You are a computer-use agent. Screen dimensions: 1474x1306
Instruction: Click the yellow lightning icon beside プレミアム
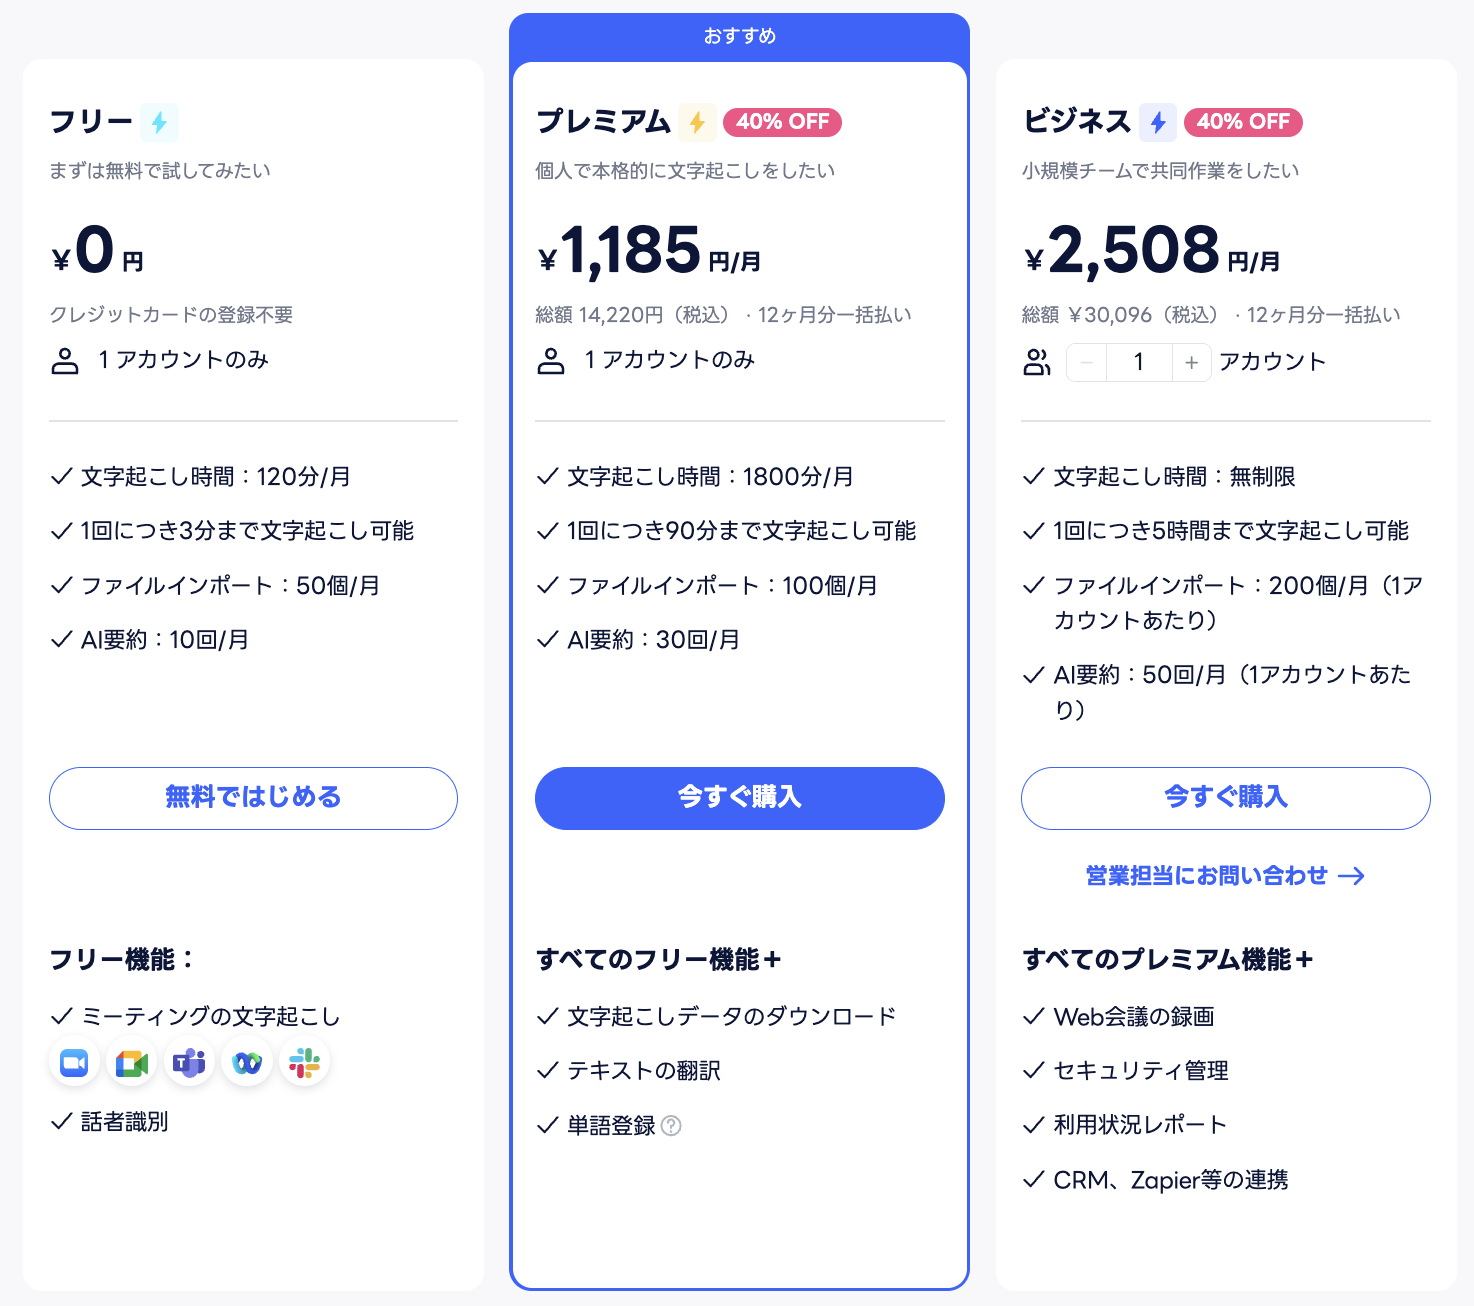click(697, 122)
